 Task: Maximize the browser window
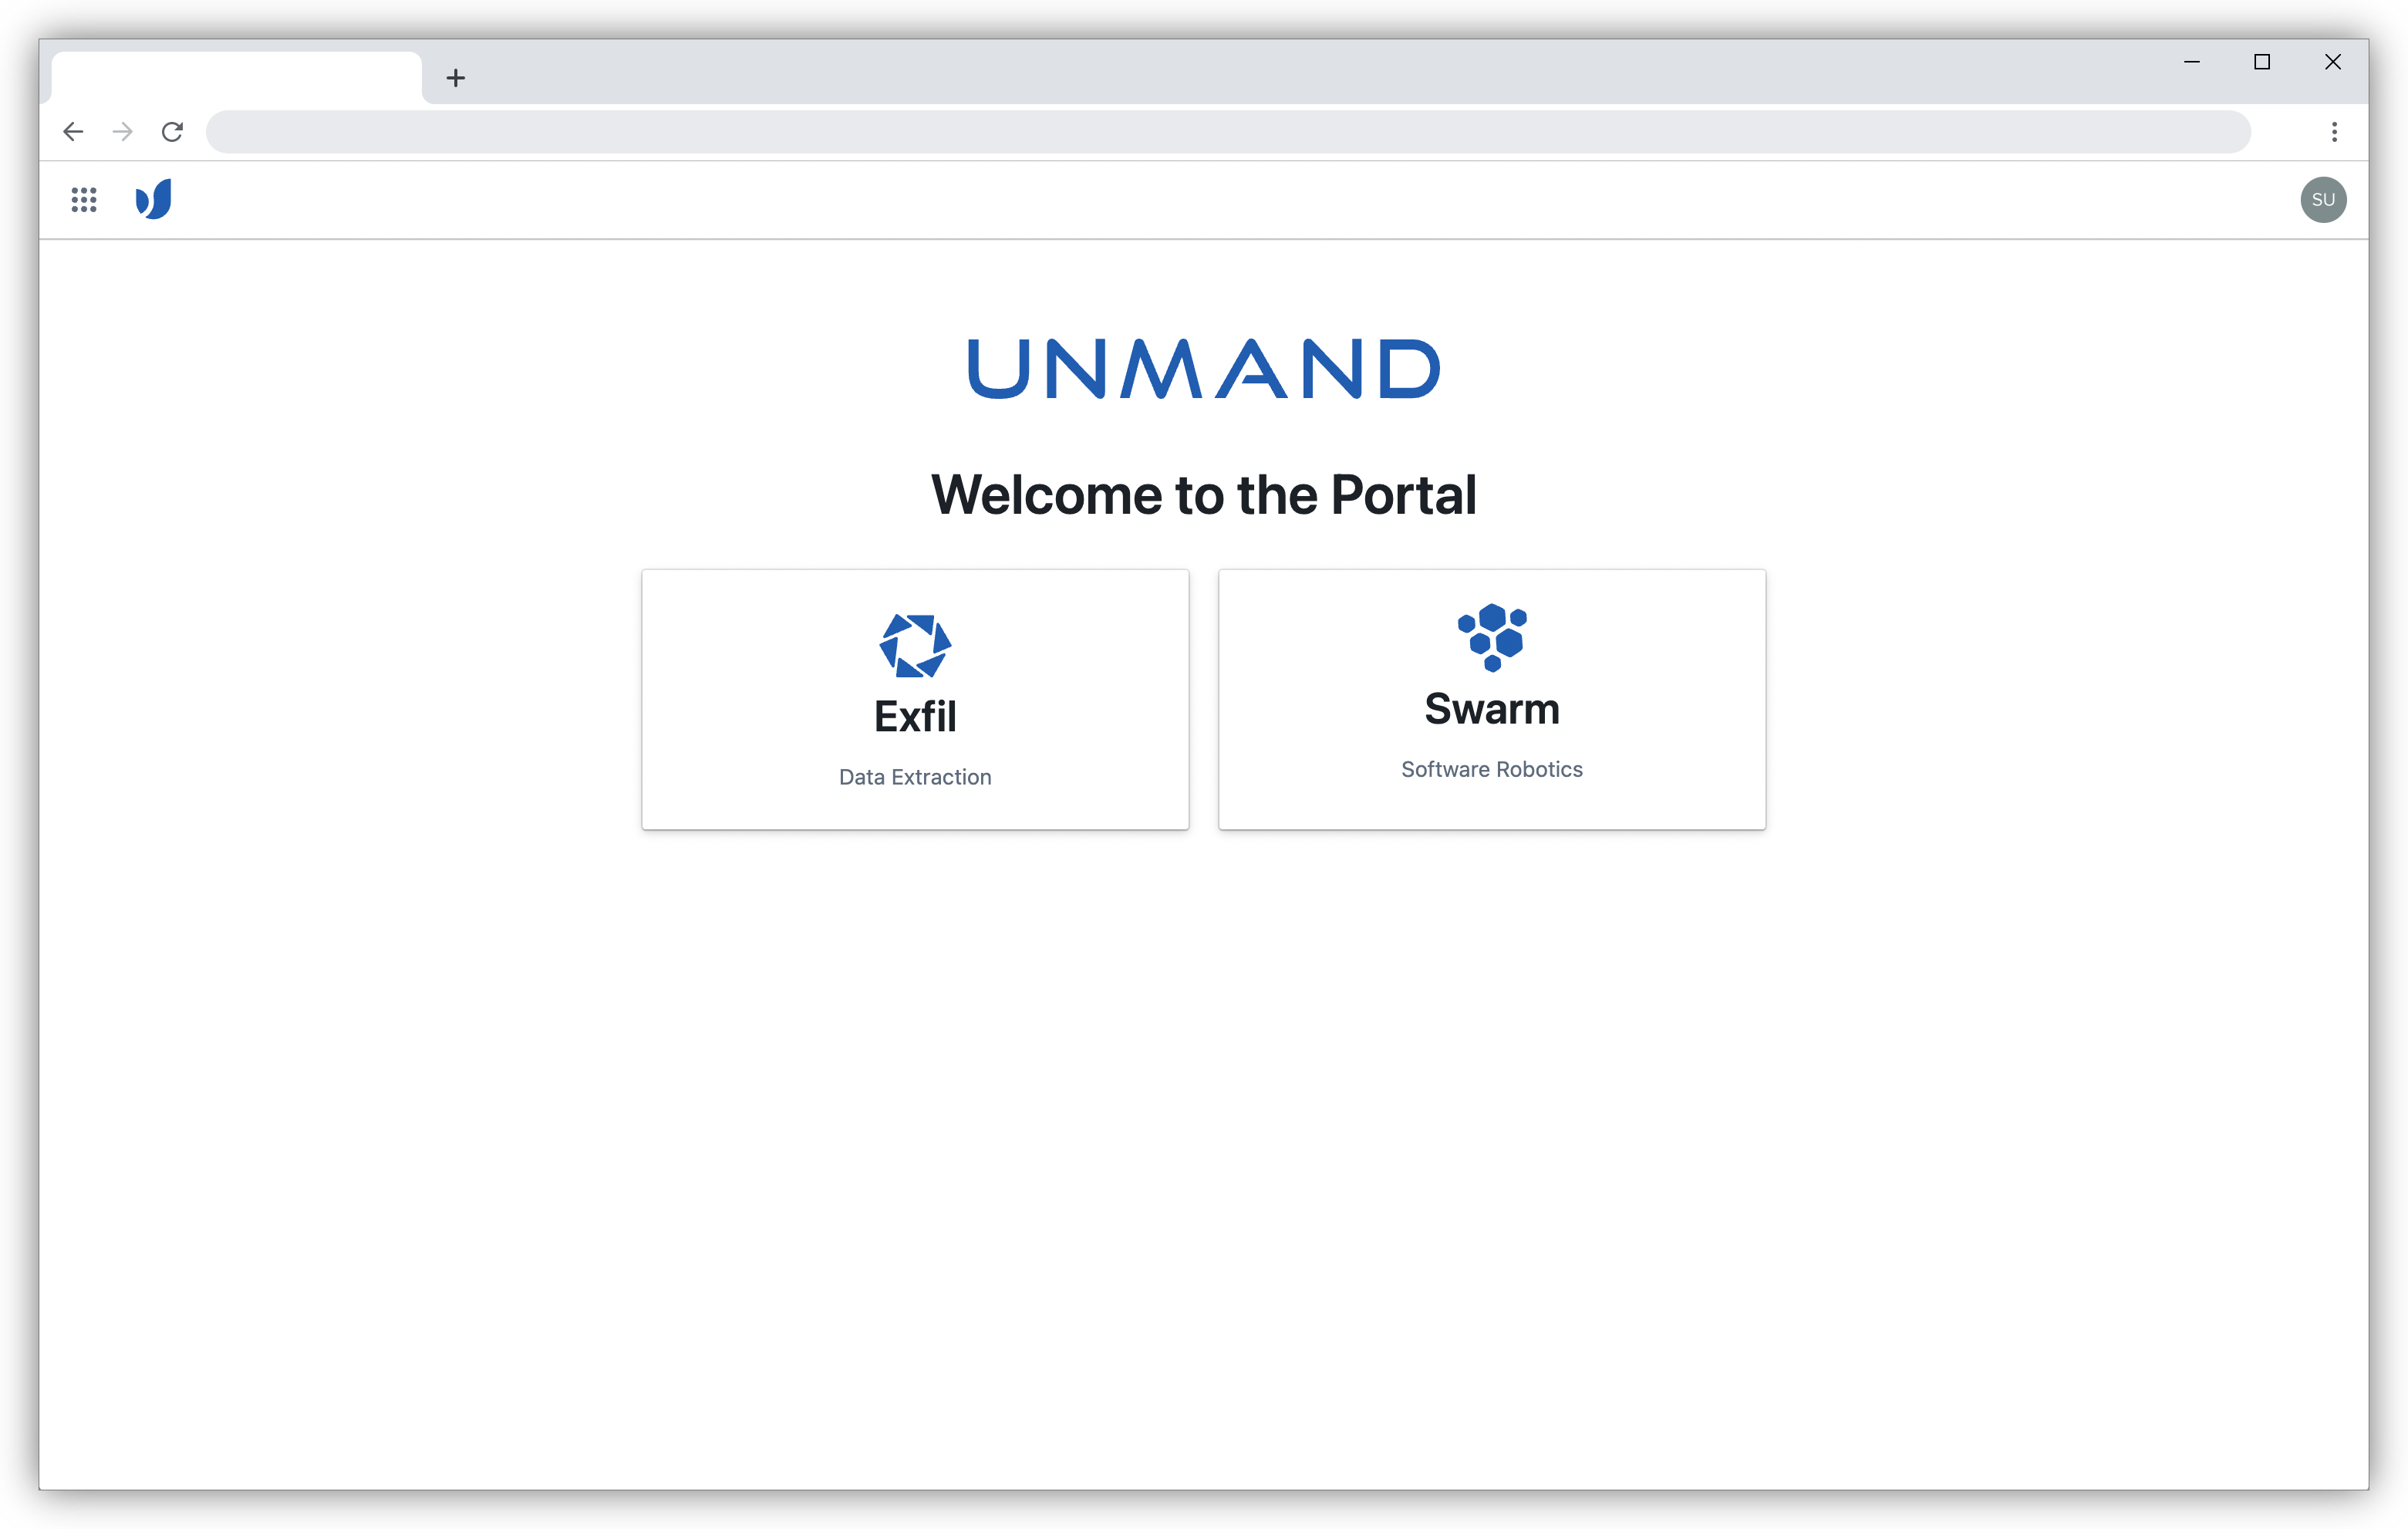(2262, 62)
